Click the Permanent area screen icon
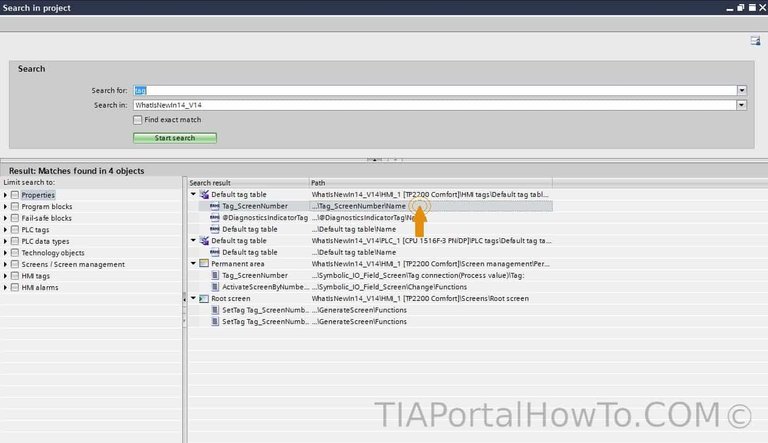The image size is (768, 443). pyautogui.click(x=204, y=264)
